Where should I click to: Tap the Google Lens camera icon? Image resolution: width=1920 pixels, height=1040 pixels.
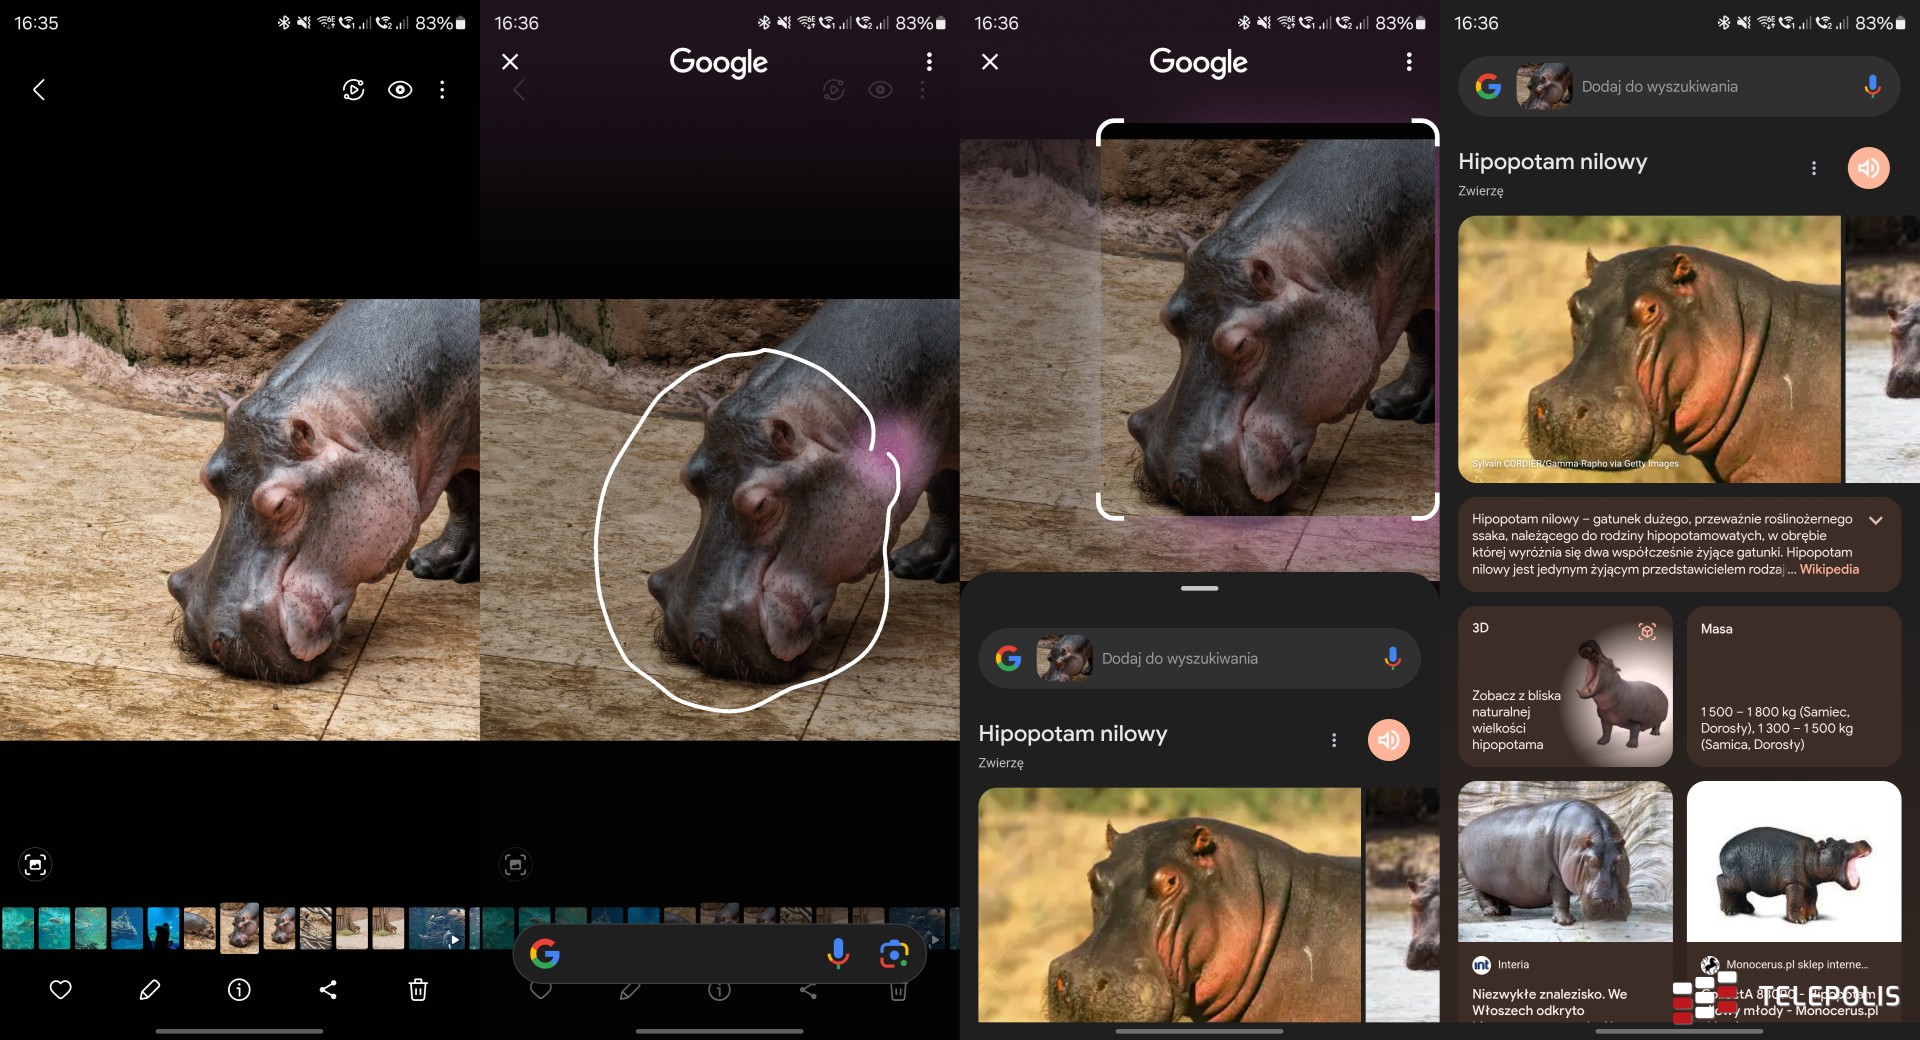coord(893,954)
